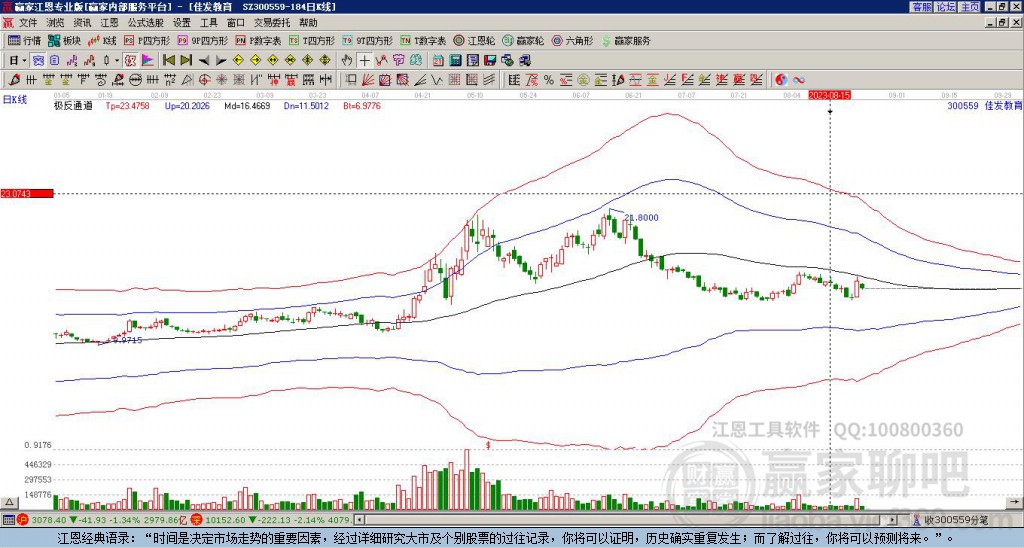
Task: Click the circled crosshair target tool
Action: pos(204,80)
